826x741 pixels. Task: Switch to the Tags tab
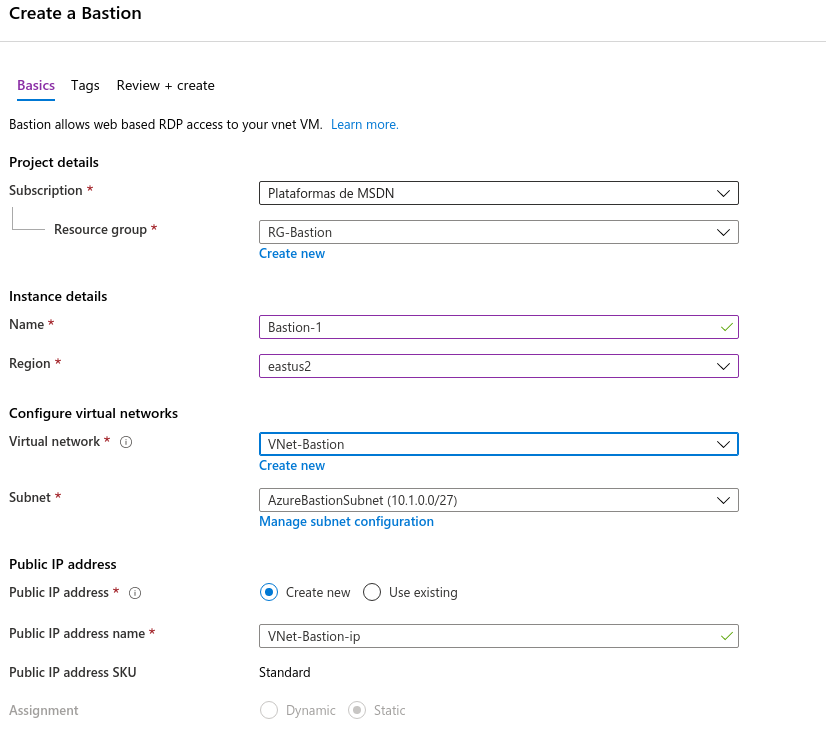coord(85,85)
